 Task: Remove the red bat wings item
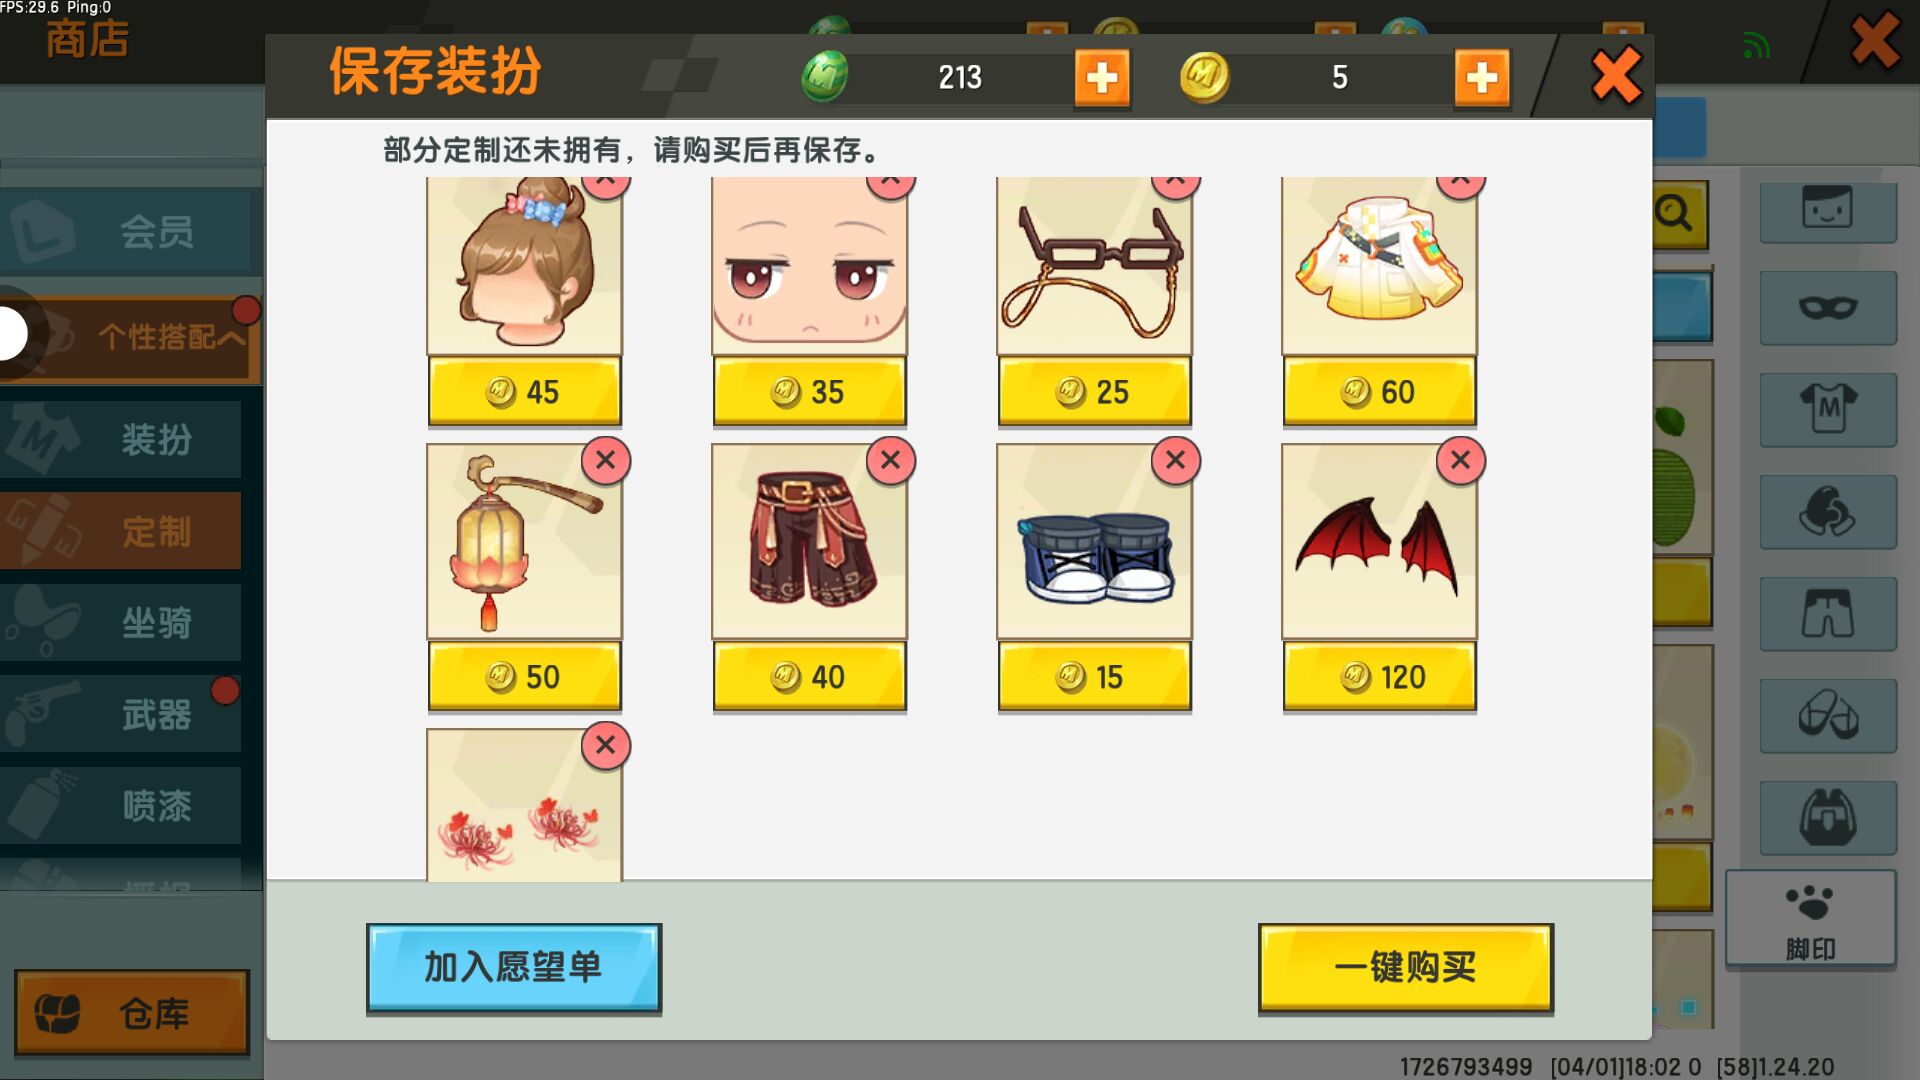coord(1460,461)
